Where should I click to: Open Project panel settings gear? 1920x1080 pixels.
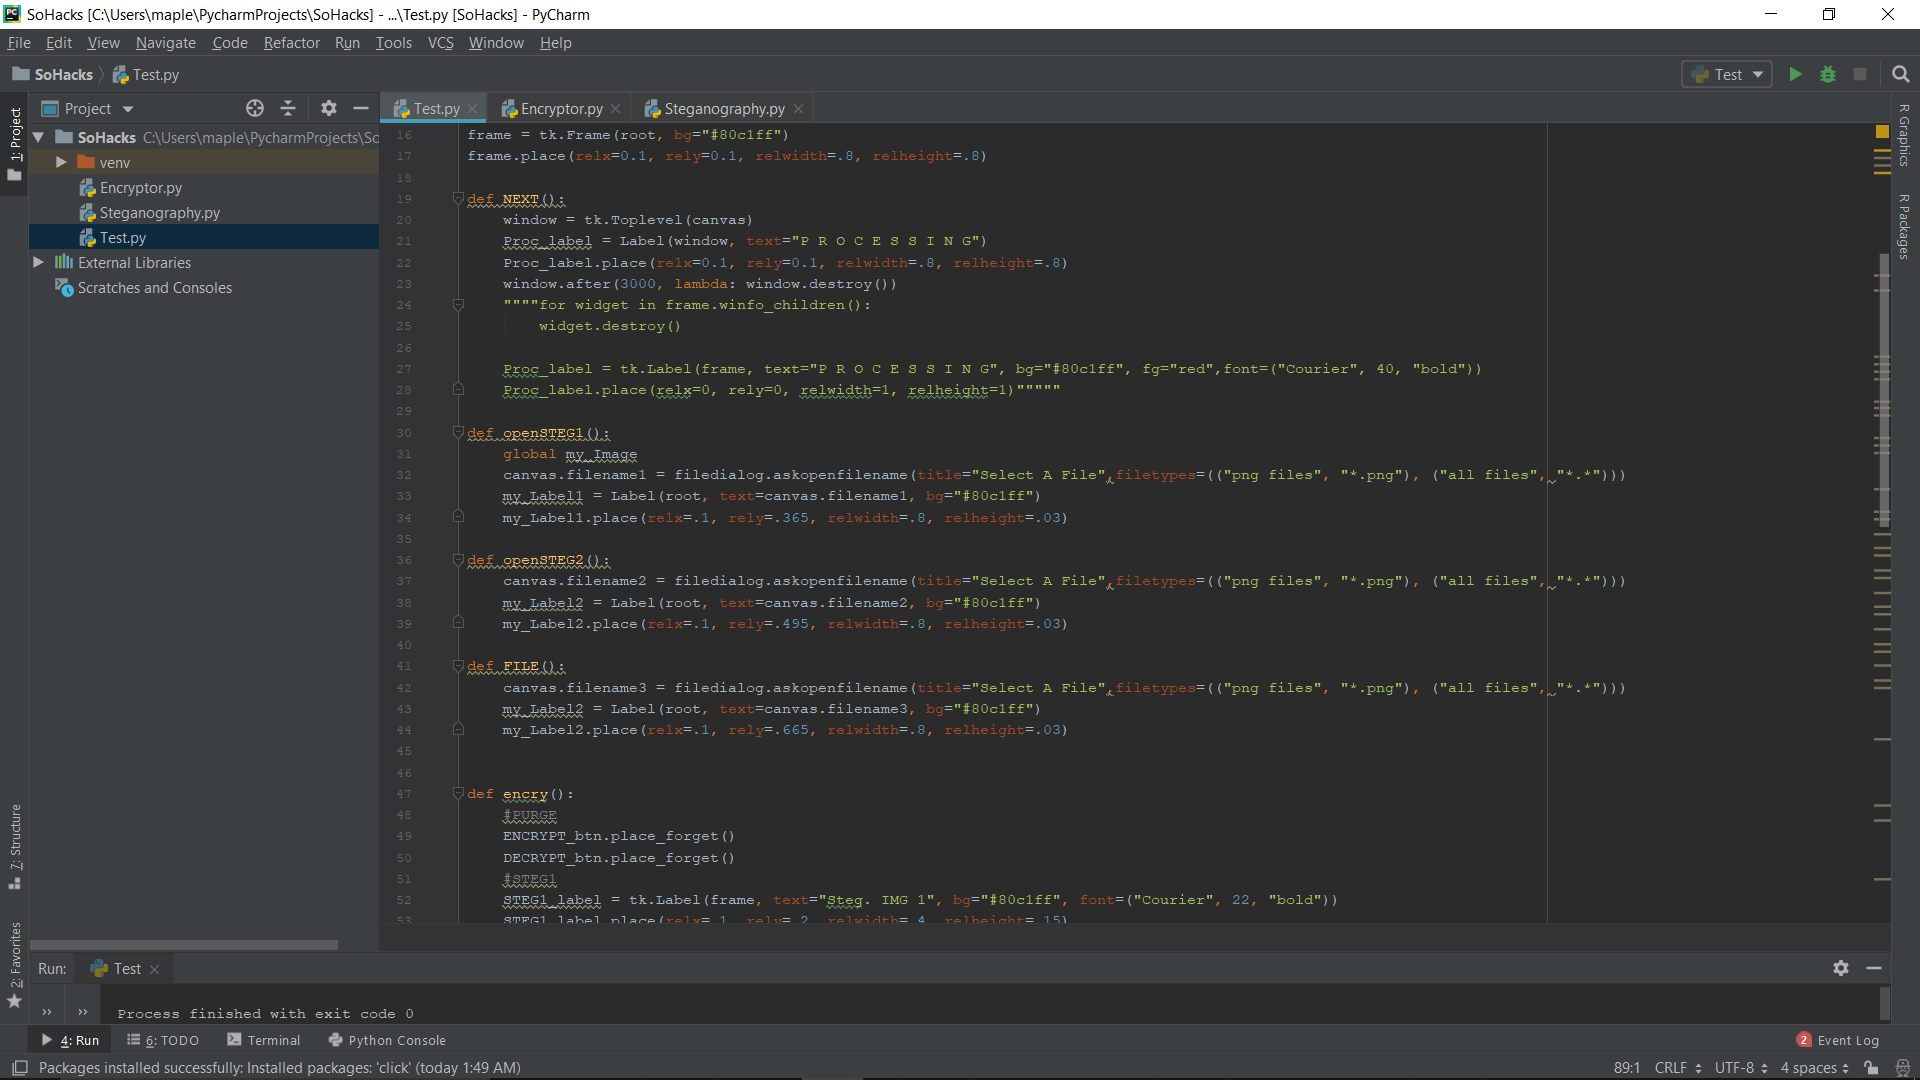tap(329, 108)
